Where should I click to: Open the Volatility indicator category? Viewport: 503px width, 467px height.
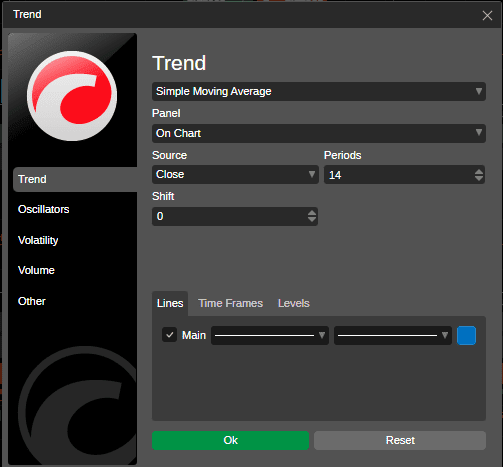tap(38, 240)
